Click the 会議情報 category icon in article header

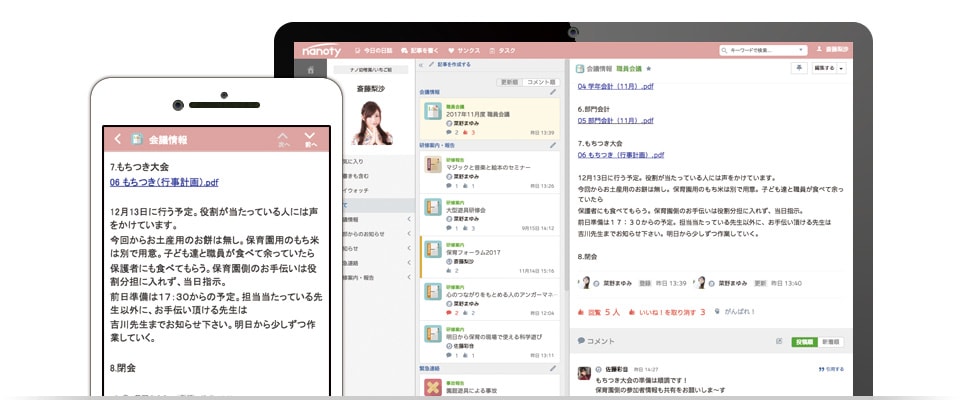pyautogui.click(x=580, y=69)
